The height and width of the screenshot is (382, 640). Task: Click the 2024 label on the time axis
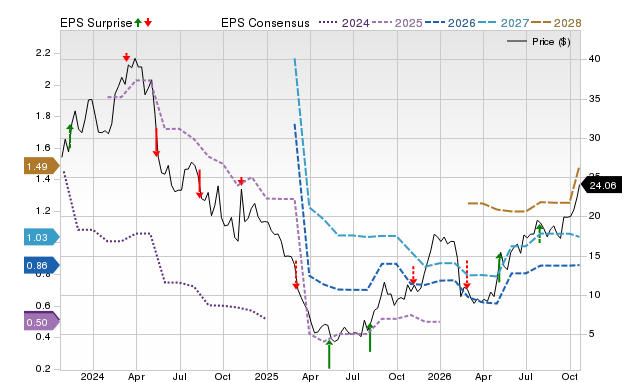(x=92, y=376)
